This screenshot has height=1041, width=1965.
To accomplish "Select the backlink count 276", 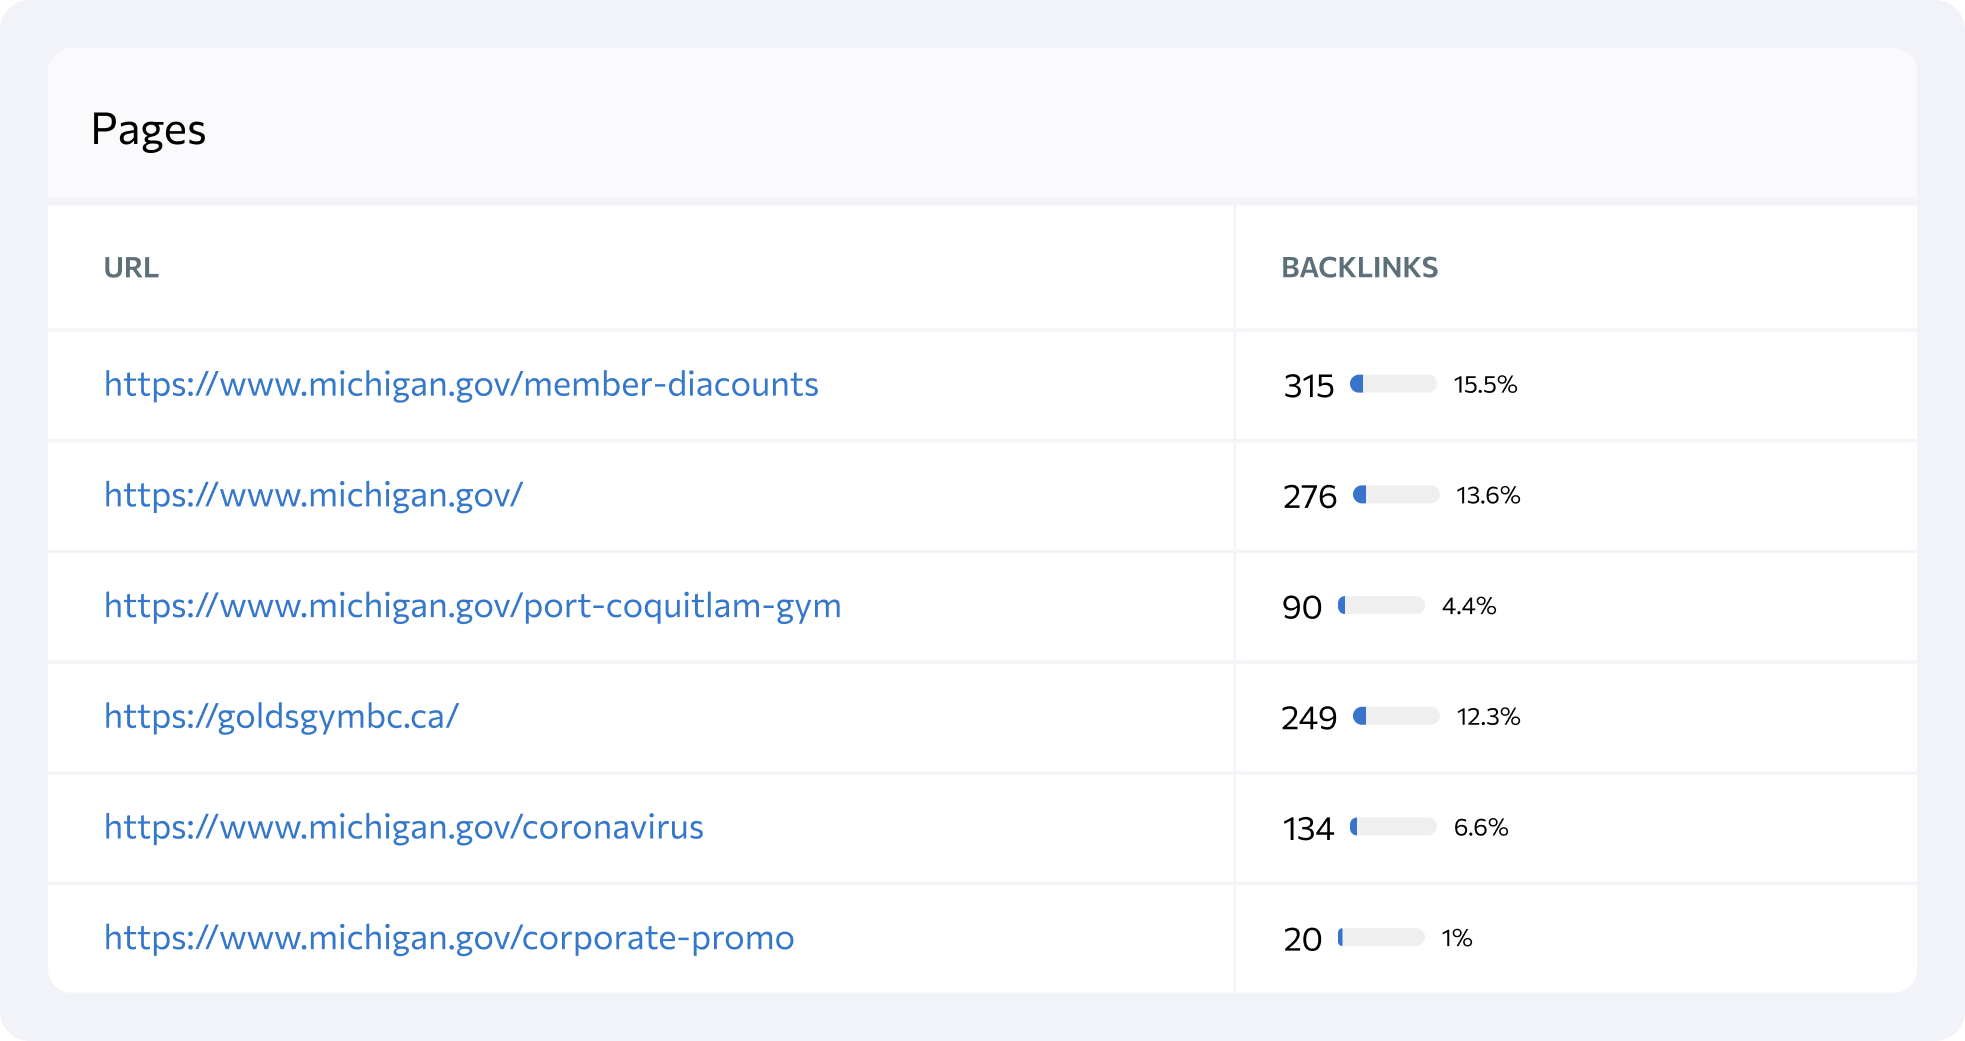I will pos(1309,497).
